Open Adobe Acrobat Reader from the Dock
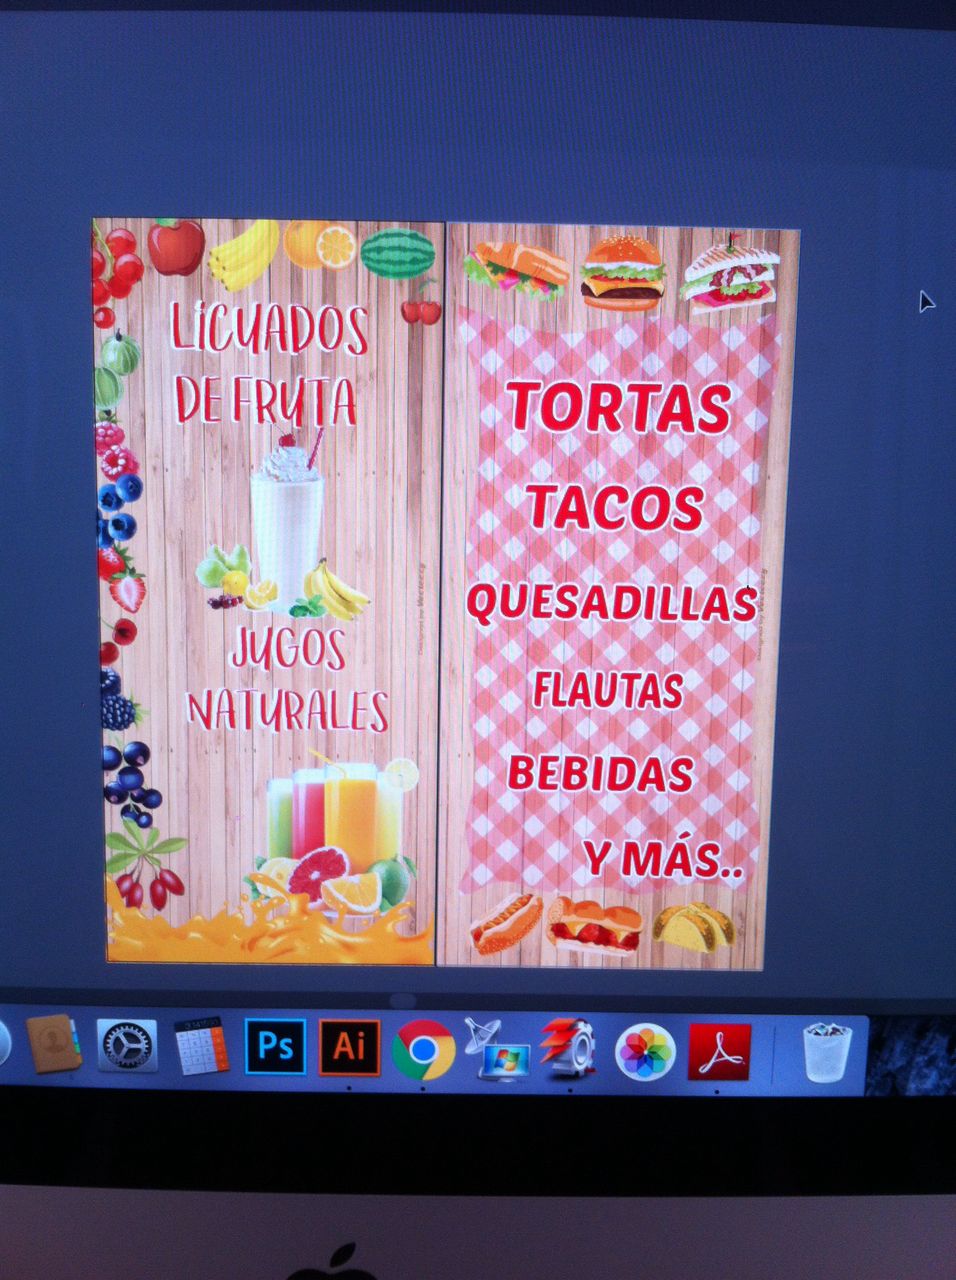 (718, 1048)
